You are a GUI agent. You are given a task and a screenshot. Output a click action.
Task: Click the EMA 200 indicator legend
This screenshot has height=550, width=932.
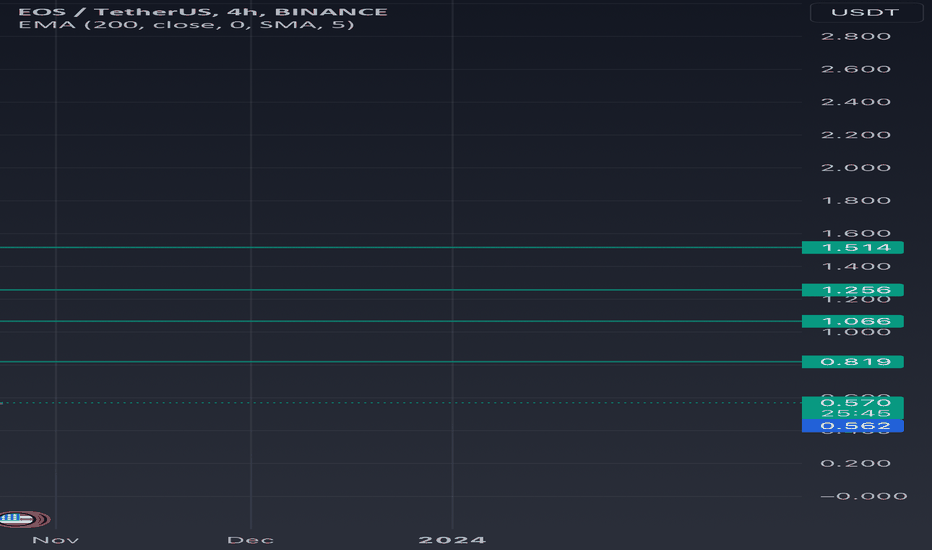click(186, 25)
